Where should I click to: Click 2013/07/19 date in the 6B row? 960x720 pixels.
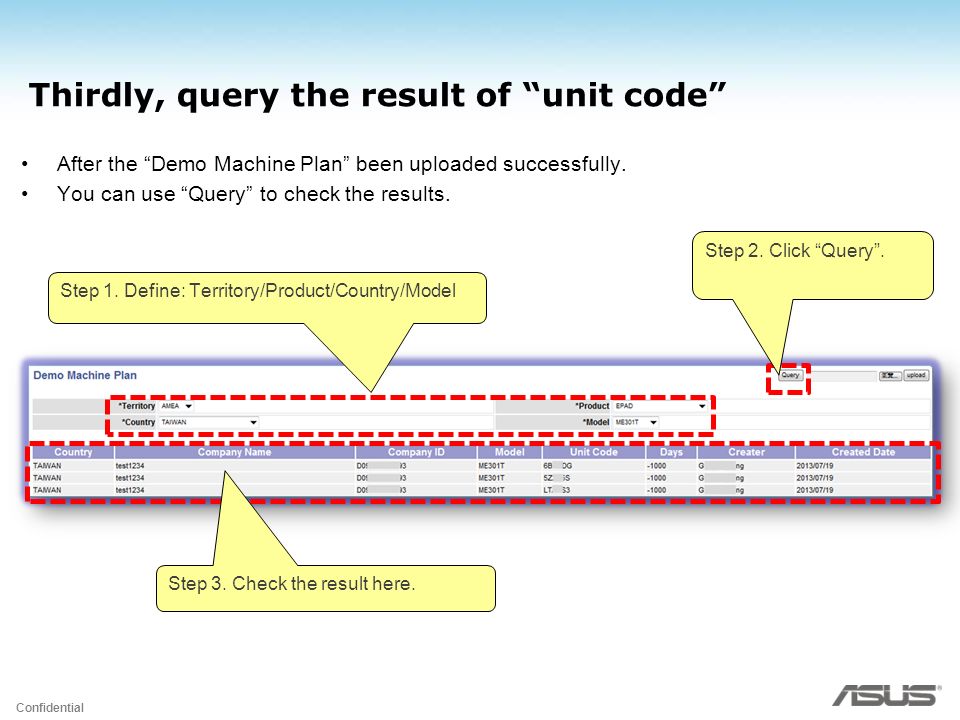coord(815,466)
